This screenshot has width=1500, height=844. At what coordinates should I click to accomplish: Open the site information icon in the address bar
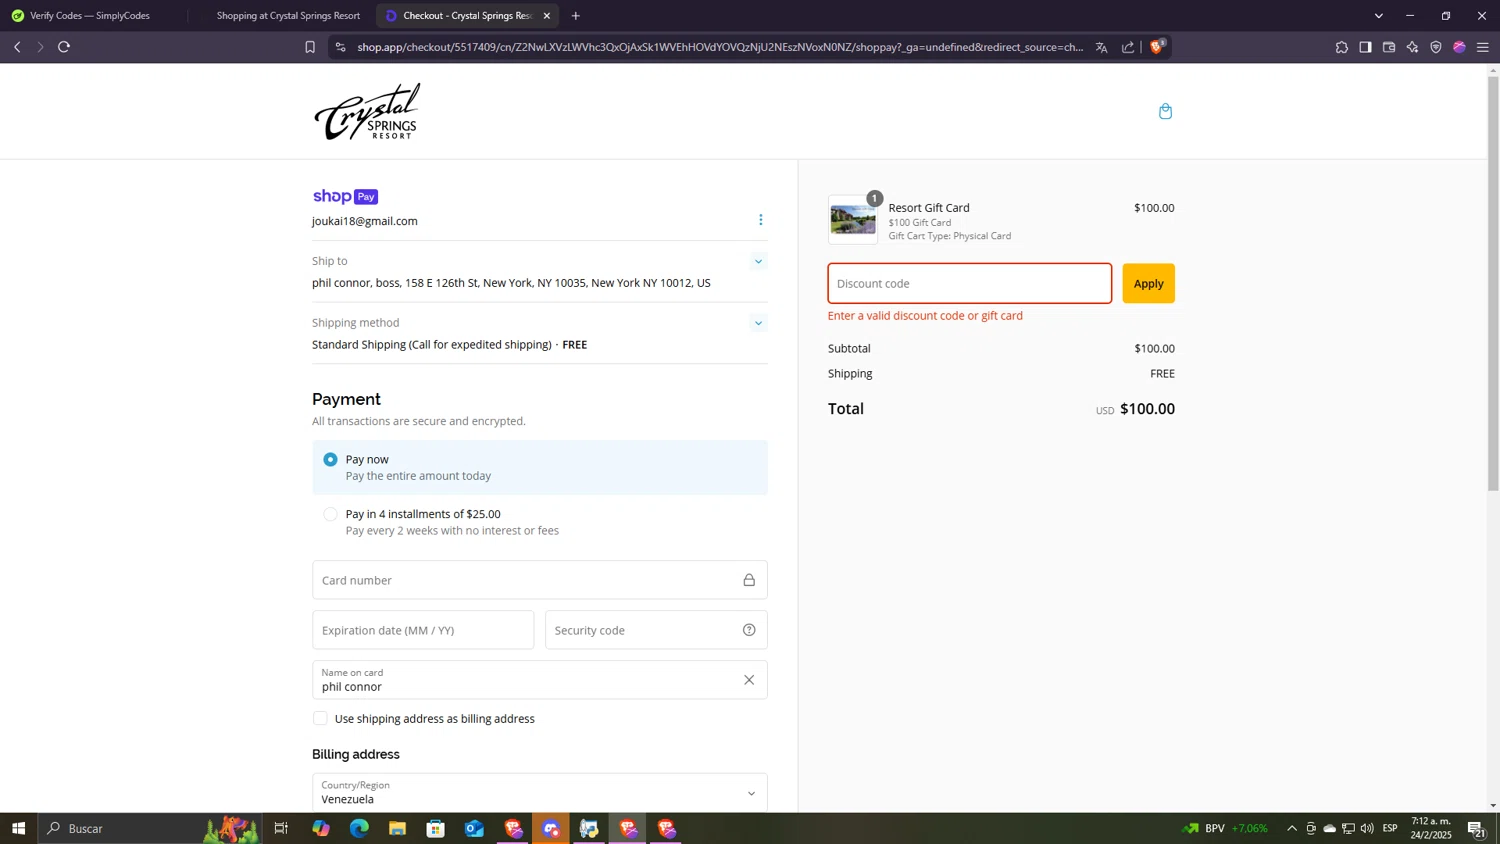[x=340, y=47]
